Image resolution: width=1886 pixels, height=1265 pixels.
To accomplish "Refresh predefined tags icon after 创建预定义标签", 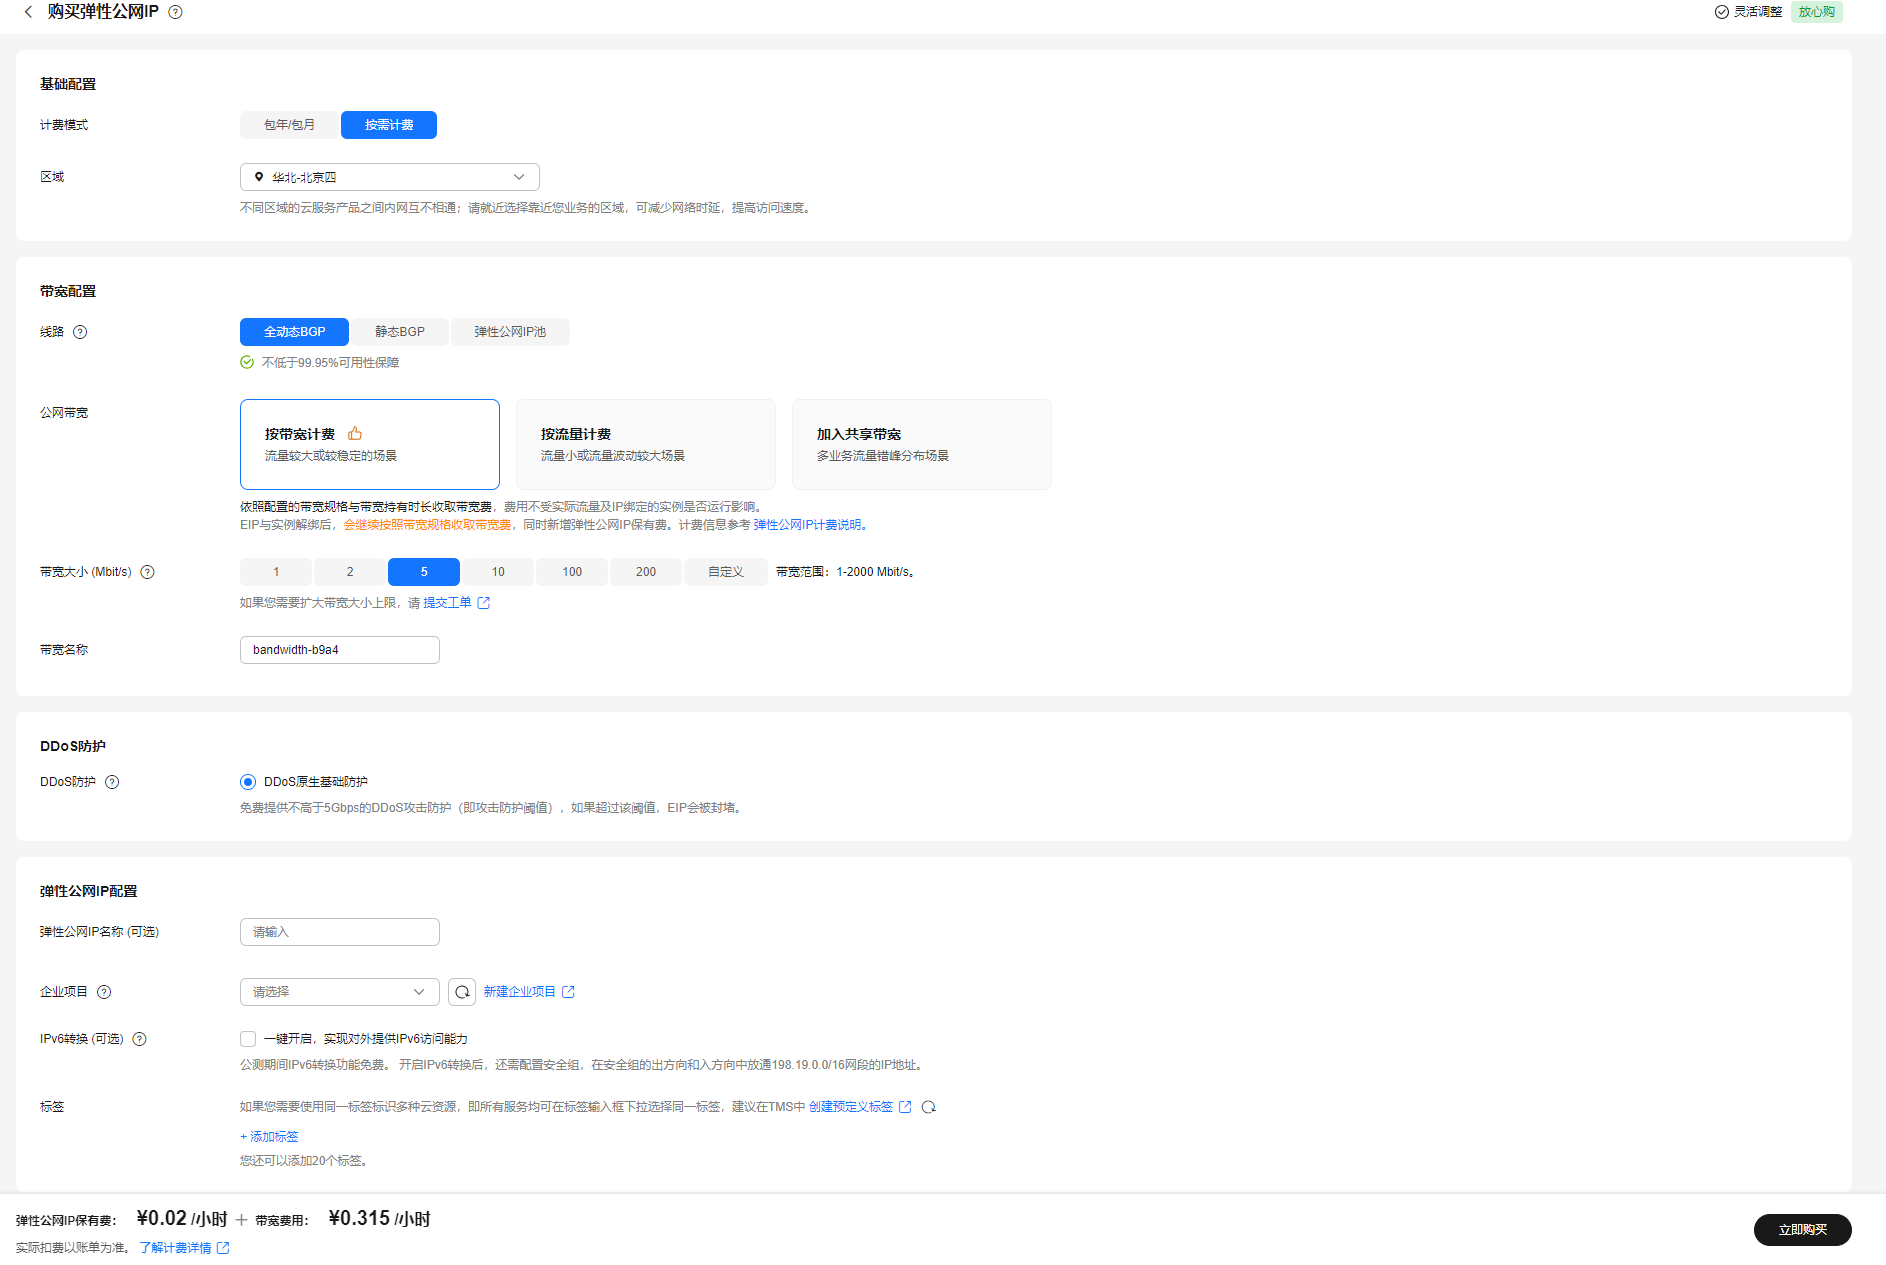I will point(928,1107).
